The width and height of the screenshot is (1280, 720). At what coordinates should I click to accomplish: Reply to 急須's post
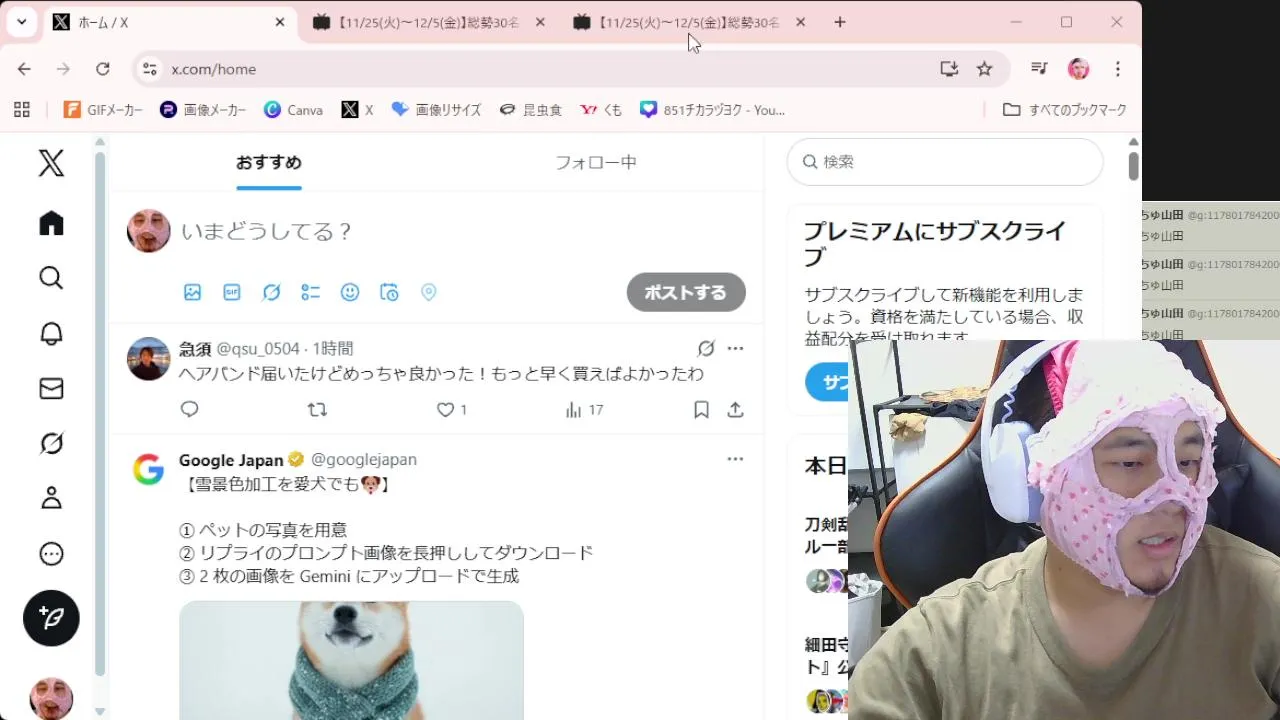click(x=190, y=409)
